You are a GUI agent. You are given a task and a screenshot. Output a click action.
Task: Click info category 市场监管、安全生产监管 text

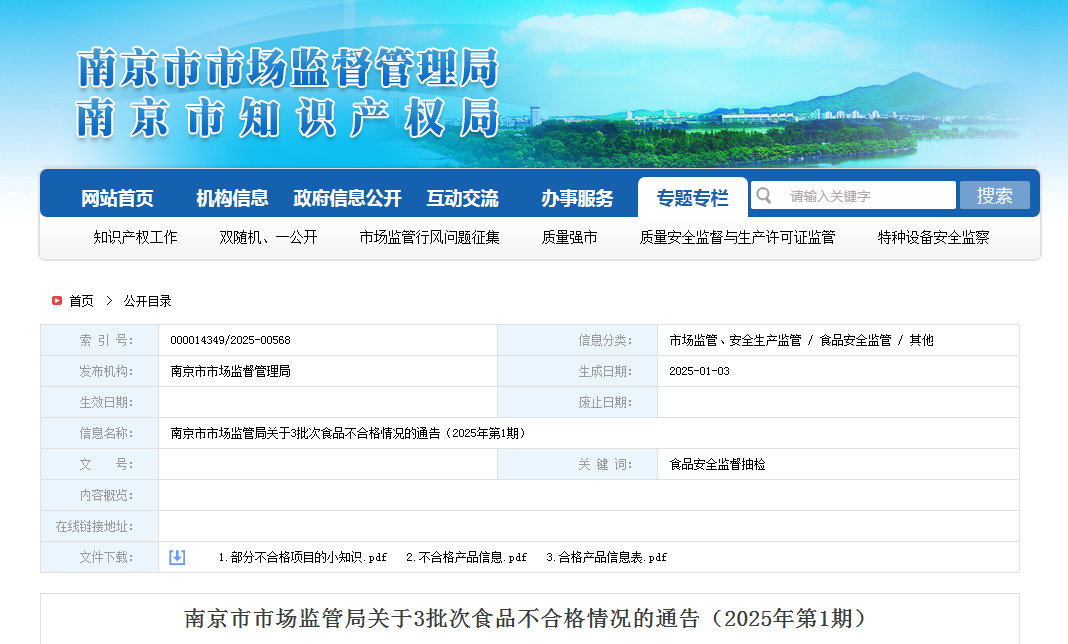(735, 340)
